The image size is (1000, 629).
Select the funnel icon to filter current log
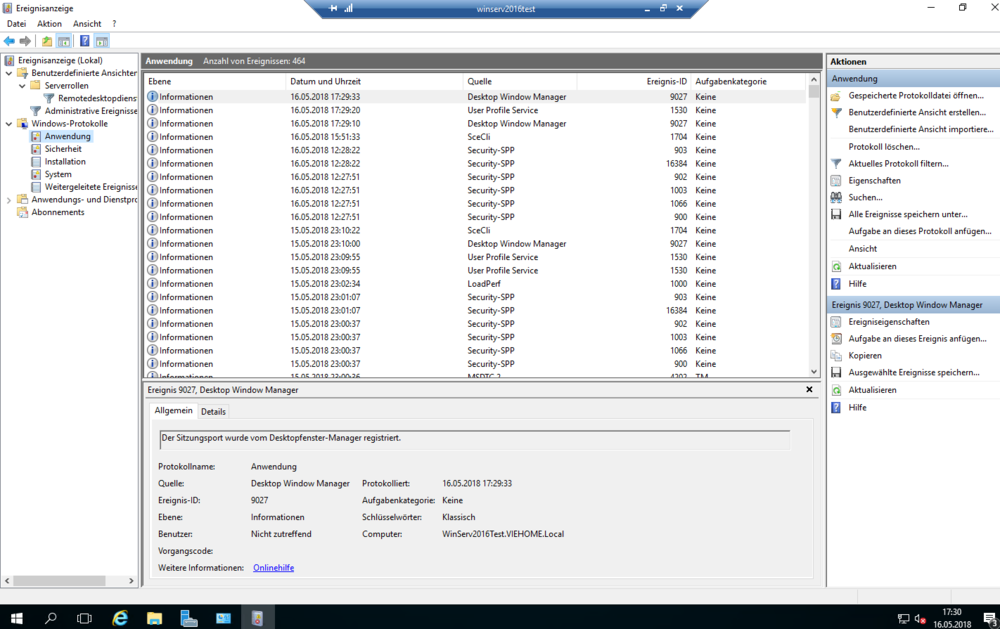pos(836,163)
